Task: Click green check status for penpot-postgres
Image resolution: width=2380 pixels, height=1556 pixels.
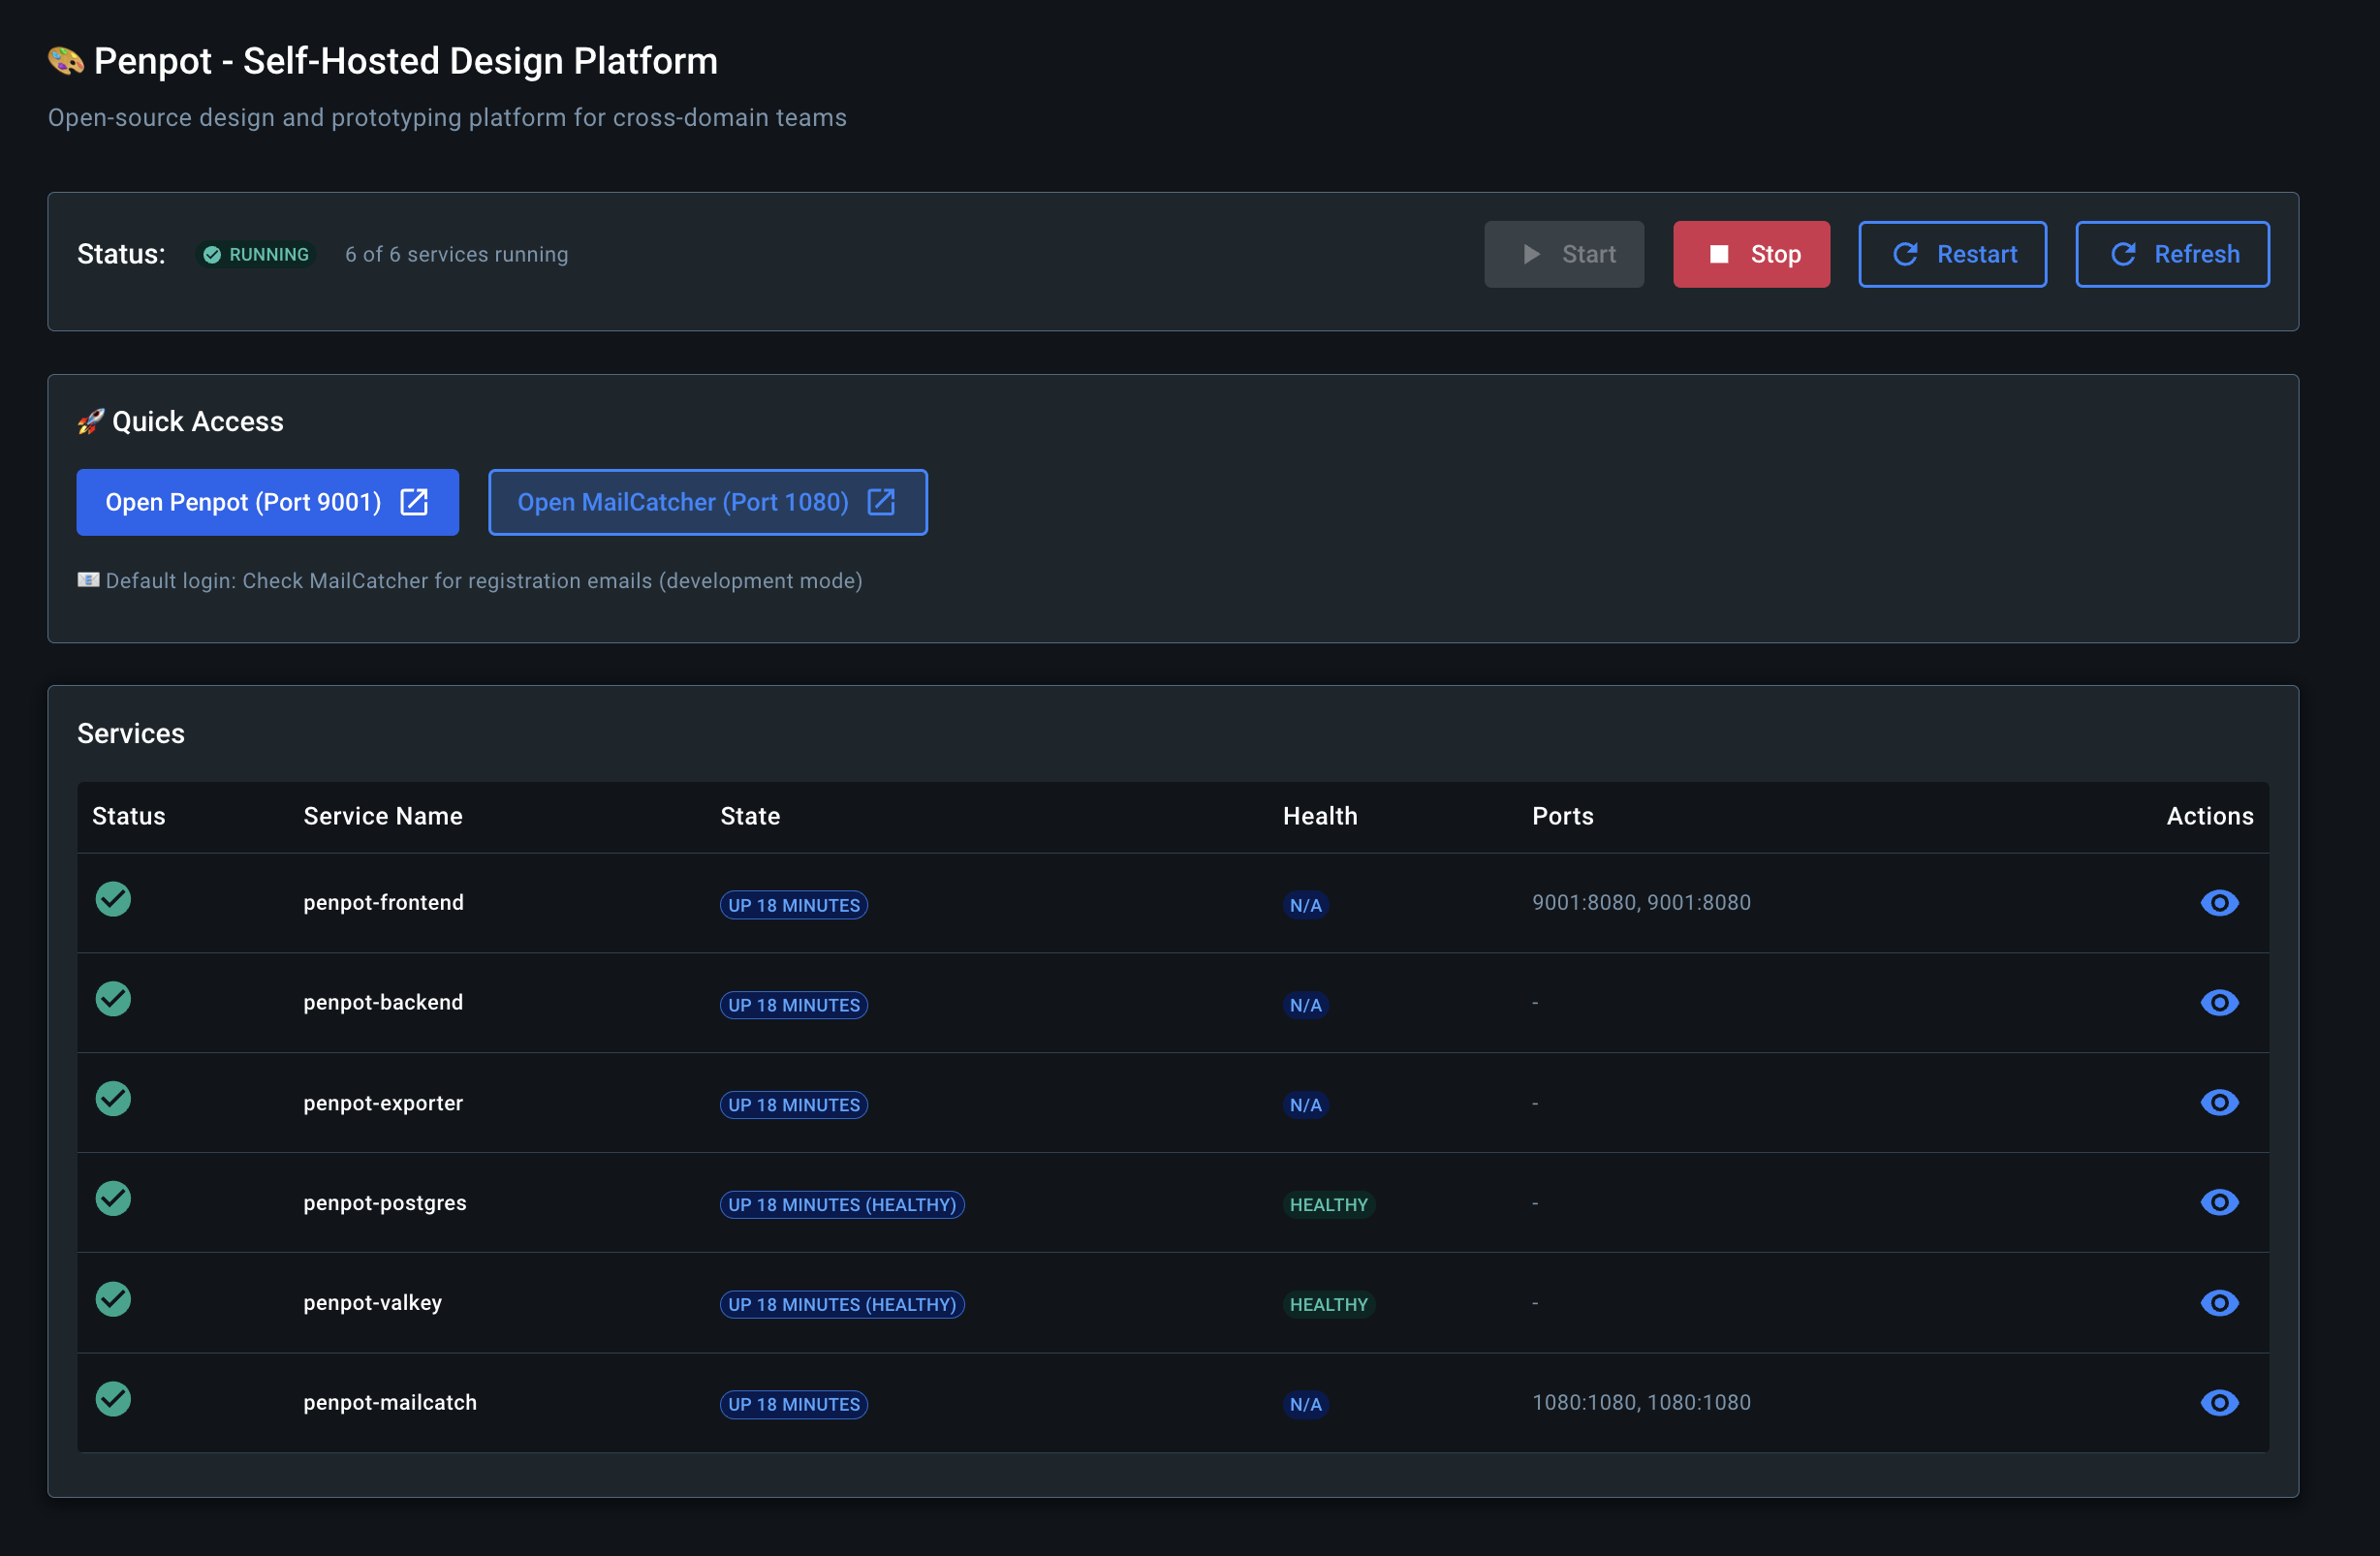Action: point(113,1199)
